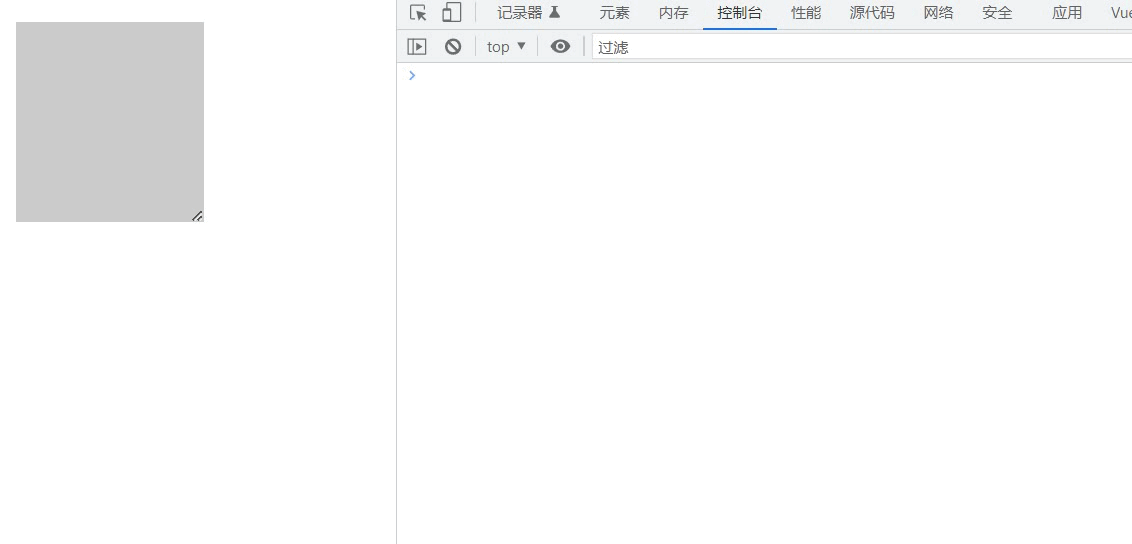Clear the console with the ban icon
This screenshot has width=1132, height=544.
(453, 47)
